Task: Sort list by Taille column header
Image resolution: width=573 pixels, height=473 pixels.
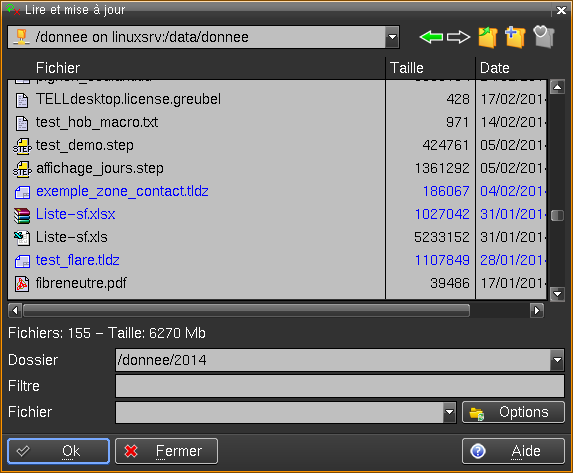Action: [x=430, y=68]
